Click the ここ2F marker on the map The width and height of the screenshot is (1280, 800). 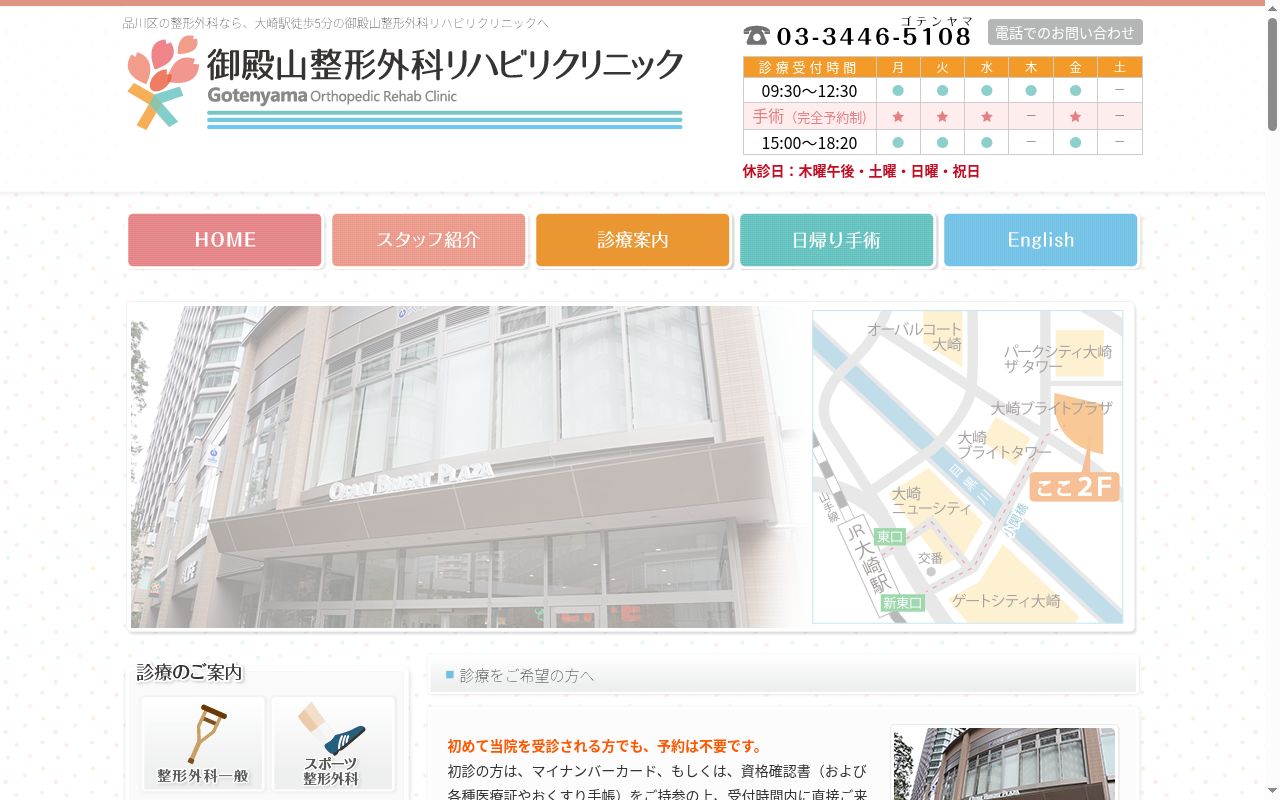1074,487
